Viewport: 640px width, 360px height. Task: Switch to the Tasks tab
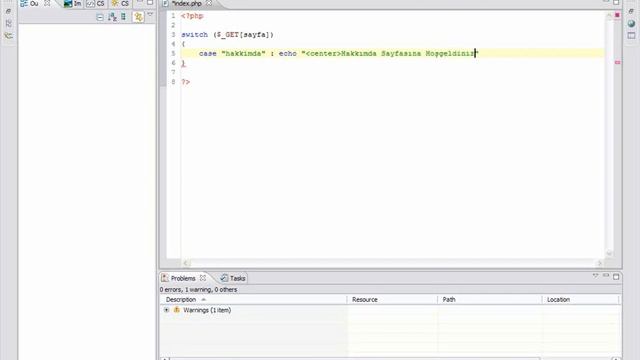tap(233, 278)
